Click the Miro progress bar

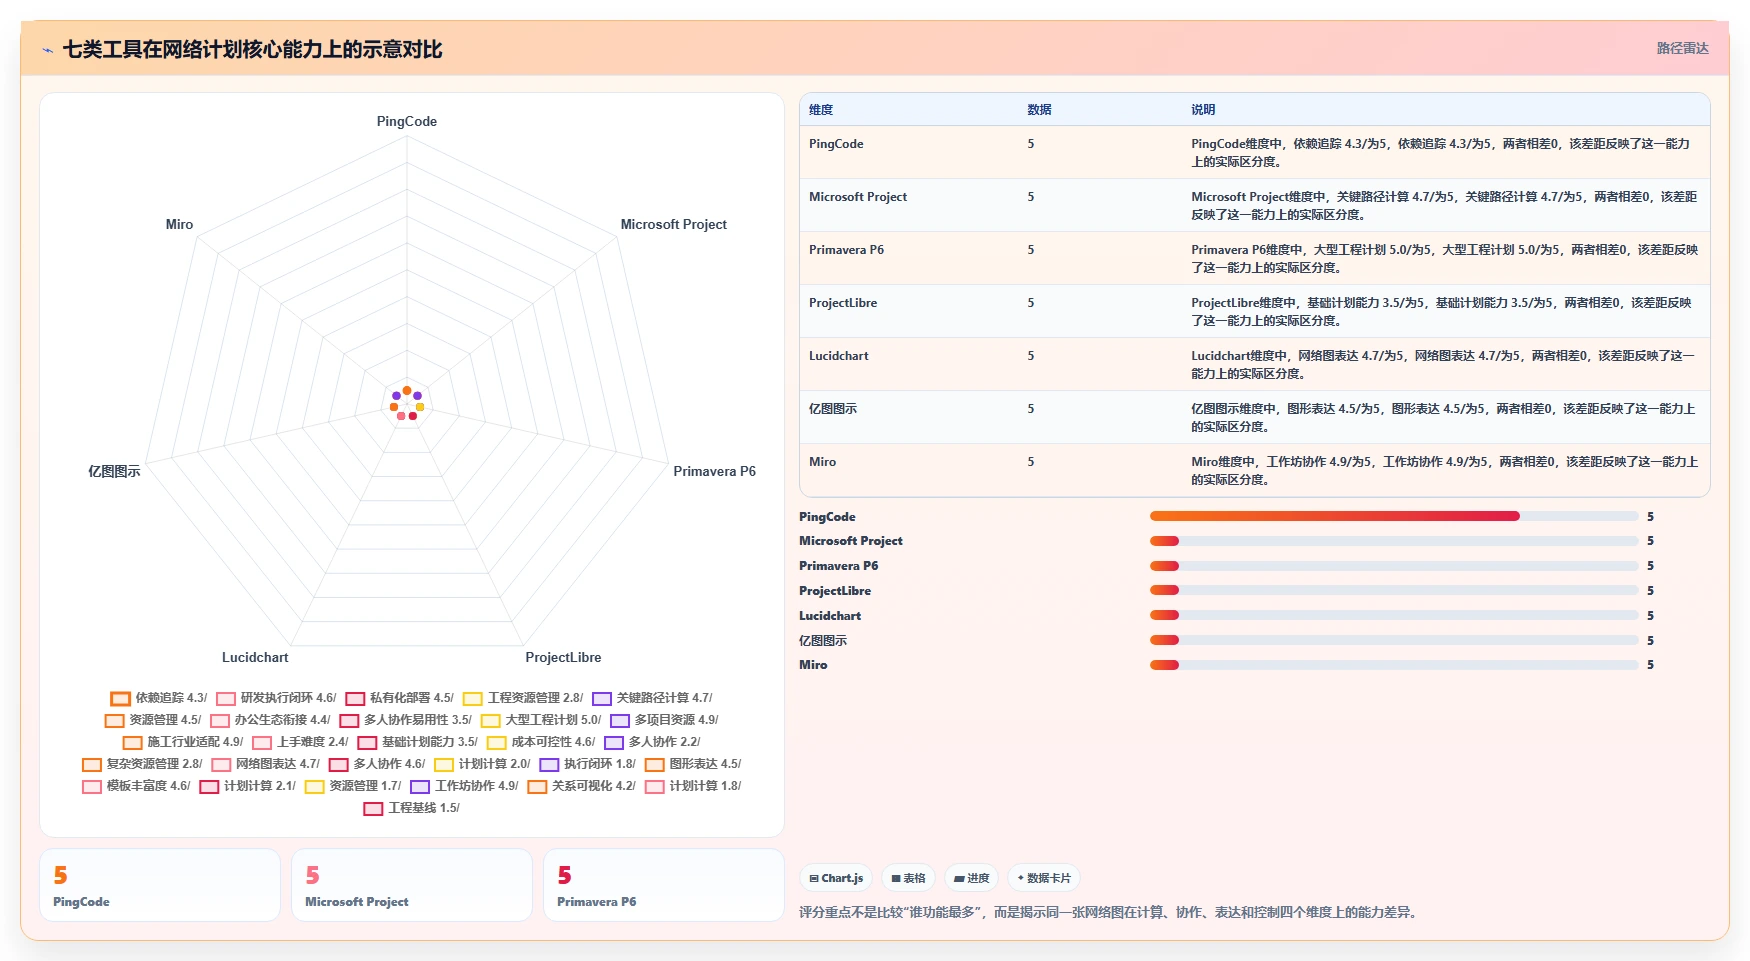(1394, 665)
